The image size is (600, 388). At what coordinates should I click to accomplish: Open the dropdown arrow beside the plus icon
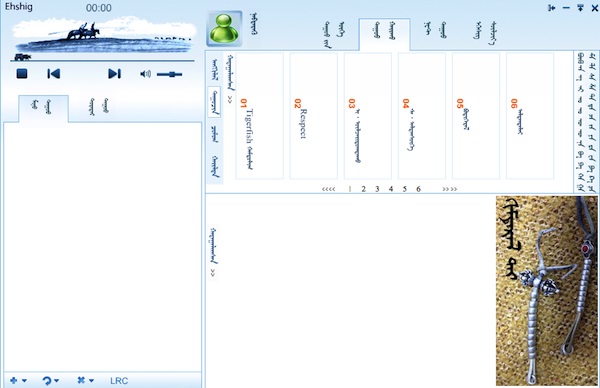click(24, 381)
